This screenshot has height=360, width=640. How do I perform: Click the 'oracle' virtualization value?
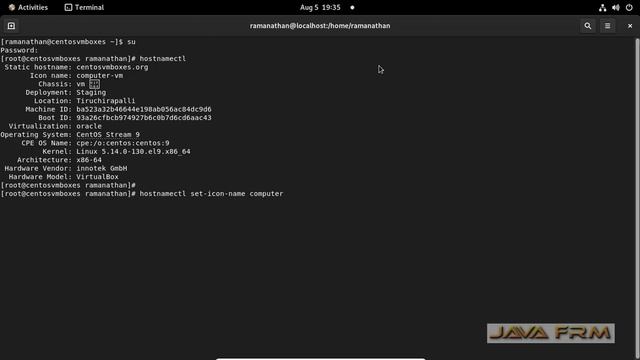click(x=89, y=126)
